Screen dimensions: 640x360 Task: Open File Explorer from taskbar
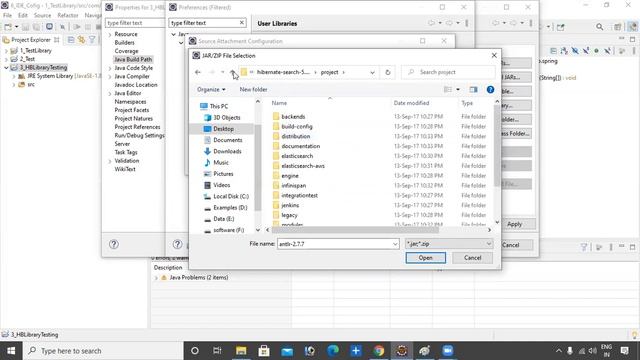click(x=241, y=351)
